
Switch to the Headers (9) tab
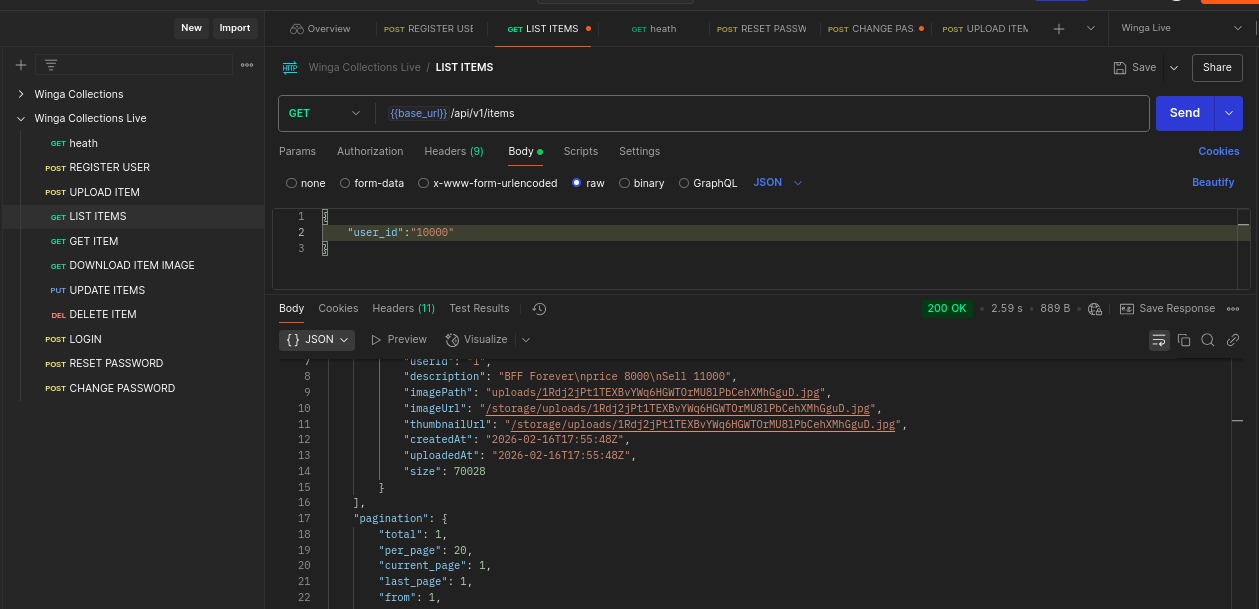pos(453,151)
